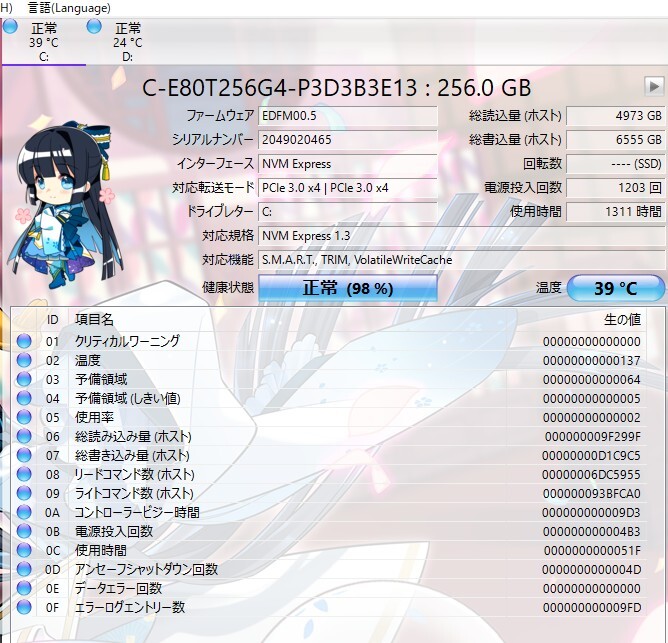Click status orb for attribute 05 使用率
This screenshot has width=668, height=643.
24,417
